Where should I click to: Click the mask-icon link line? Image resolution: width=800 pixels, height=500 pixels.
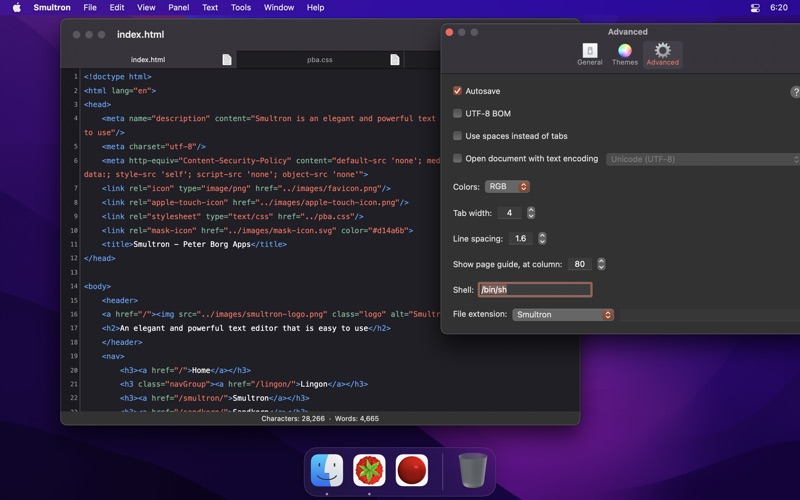[x=257, y=230]
